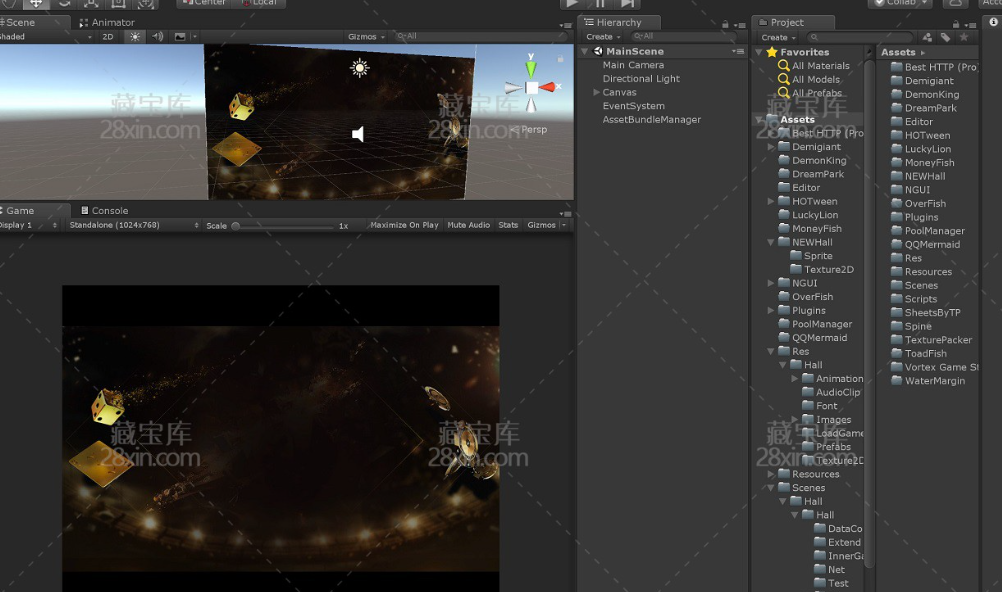Toggle scene audio speaker icon
Screen dimensions: 1002x592
(x=157, y=37)
